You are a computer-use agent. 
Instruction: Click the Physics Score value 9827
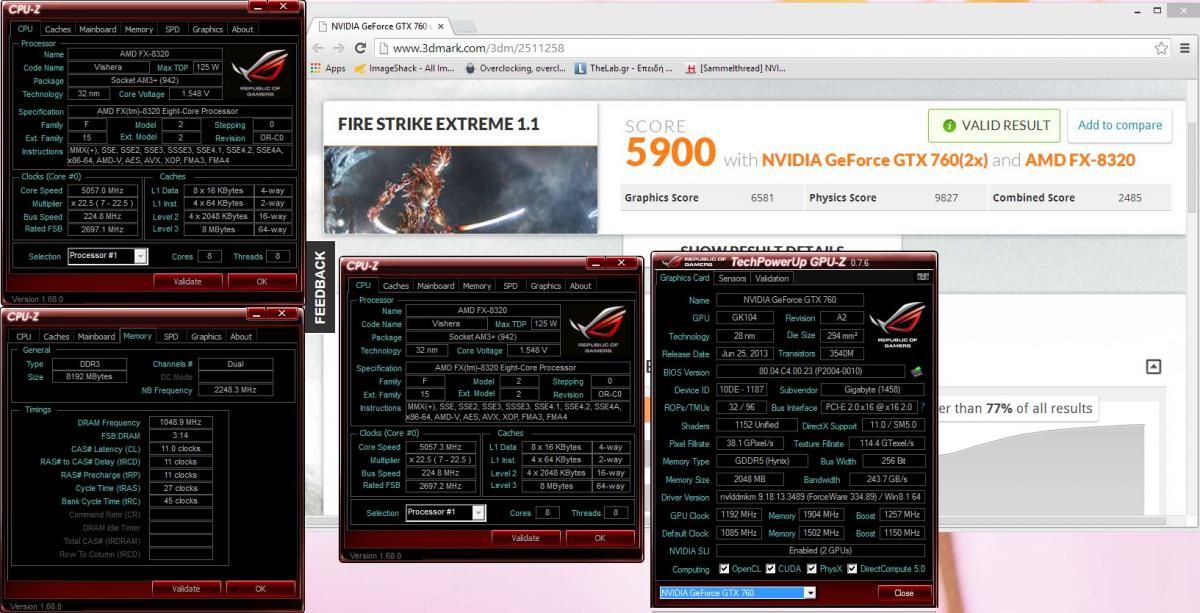point(946,198)
